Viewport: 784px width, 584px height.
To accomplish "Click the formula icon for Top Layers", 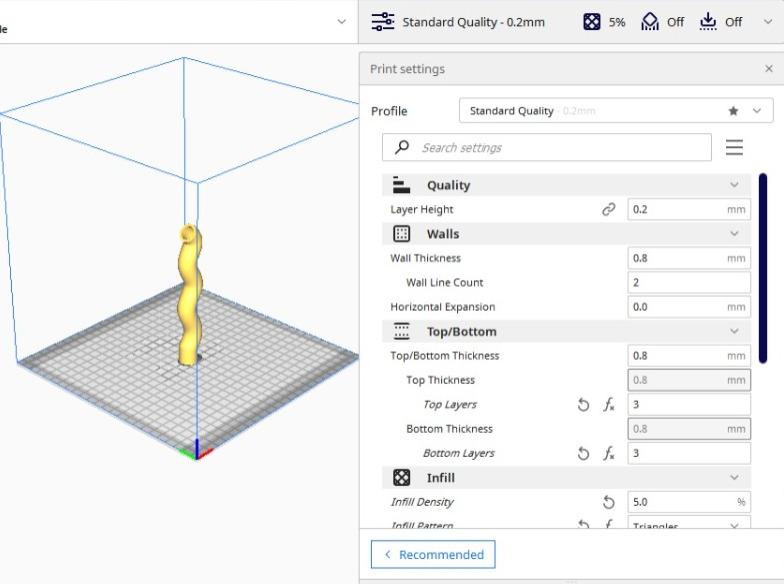I will tap(608, 404).
